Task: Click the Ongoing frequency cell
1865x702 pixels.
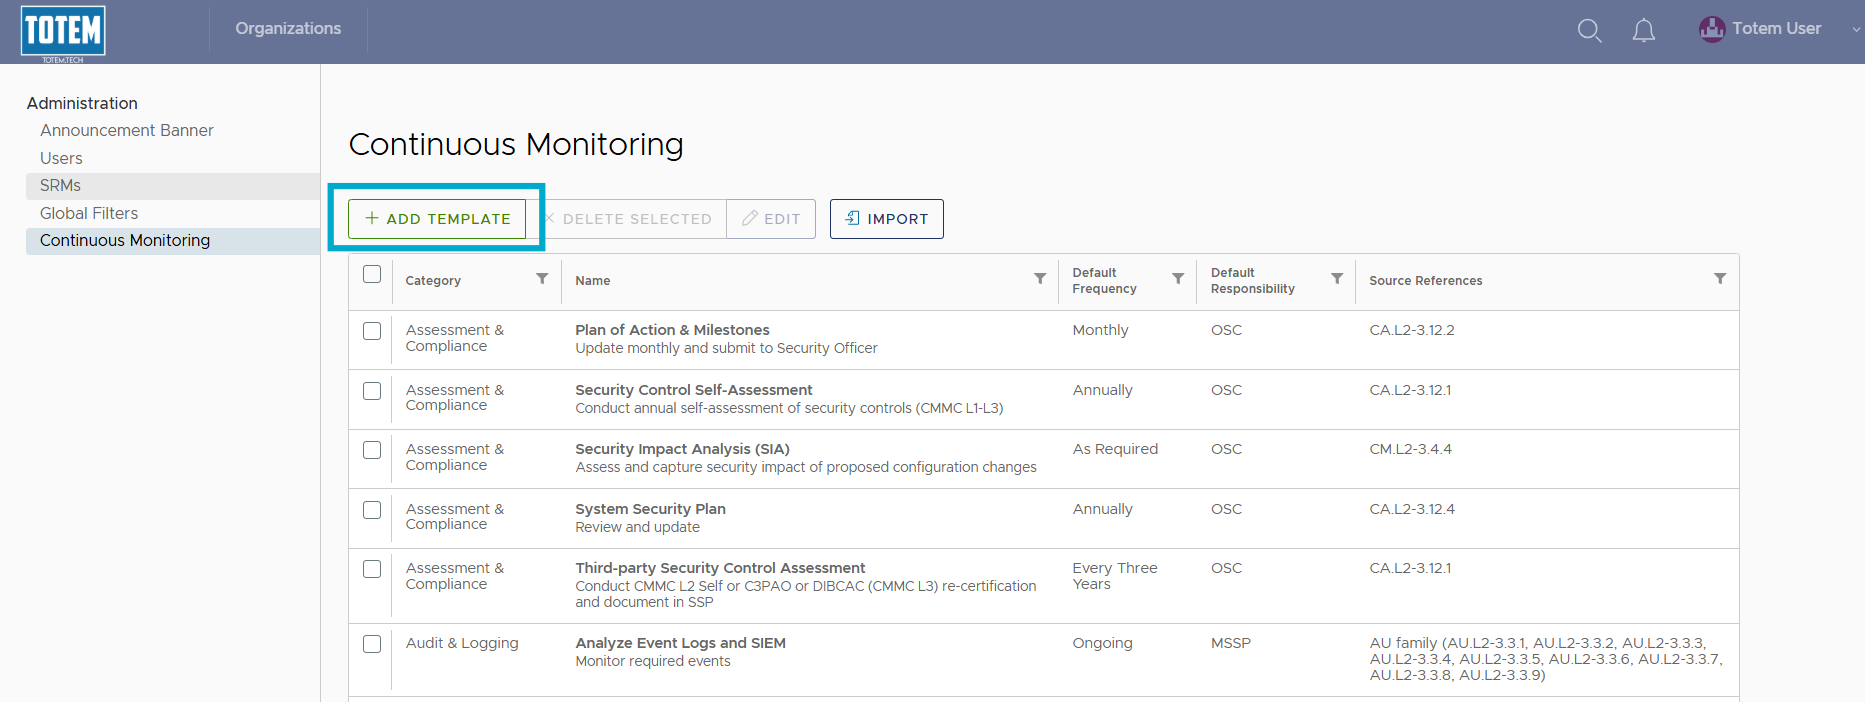Action: tap(1102, 643)
